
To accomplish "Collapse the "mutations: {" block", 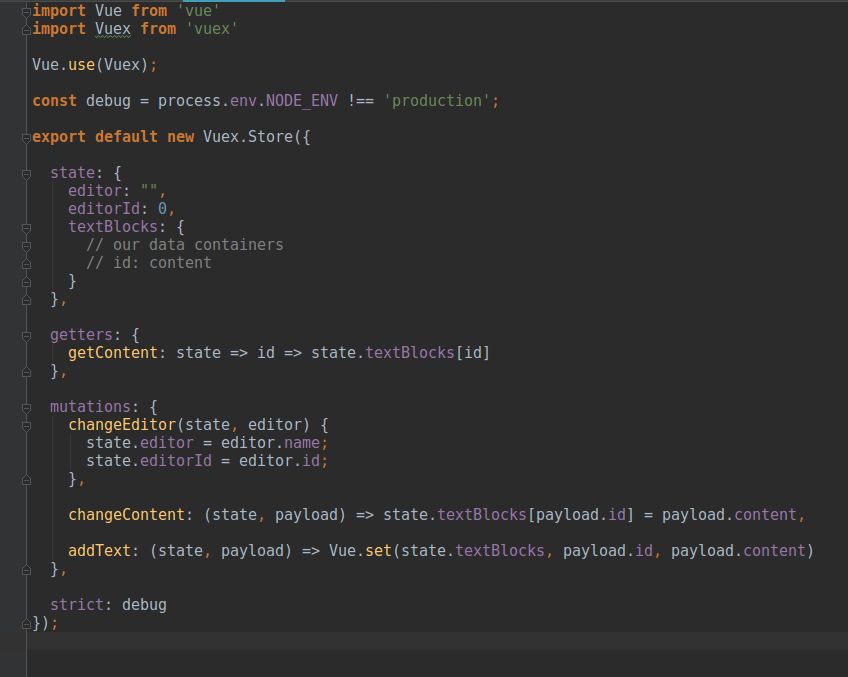I will point(26,408).
